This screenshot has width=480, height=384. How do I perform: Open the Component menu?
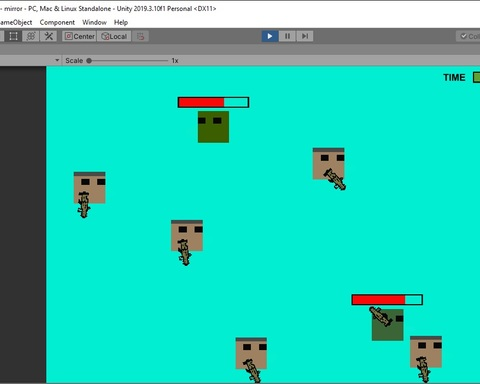pyautogui.click(x=57, y=22)
